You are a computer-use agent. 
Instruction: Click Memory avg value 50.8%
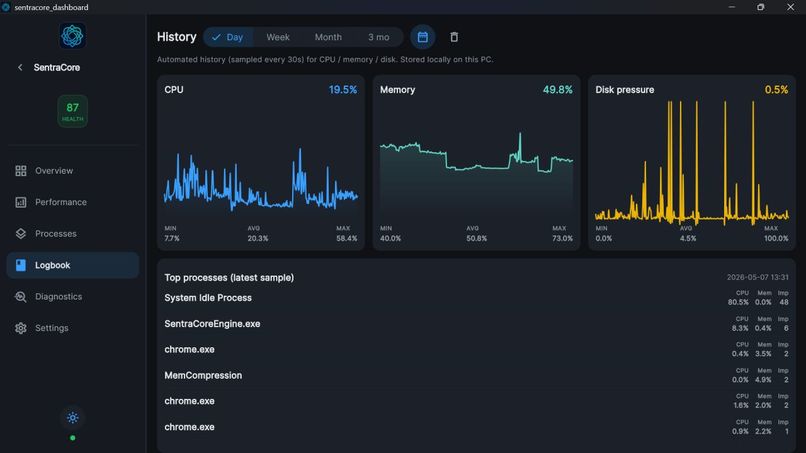(477, 239)
